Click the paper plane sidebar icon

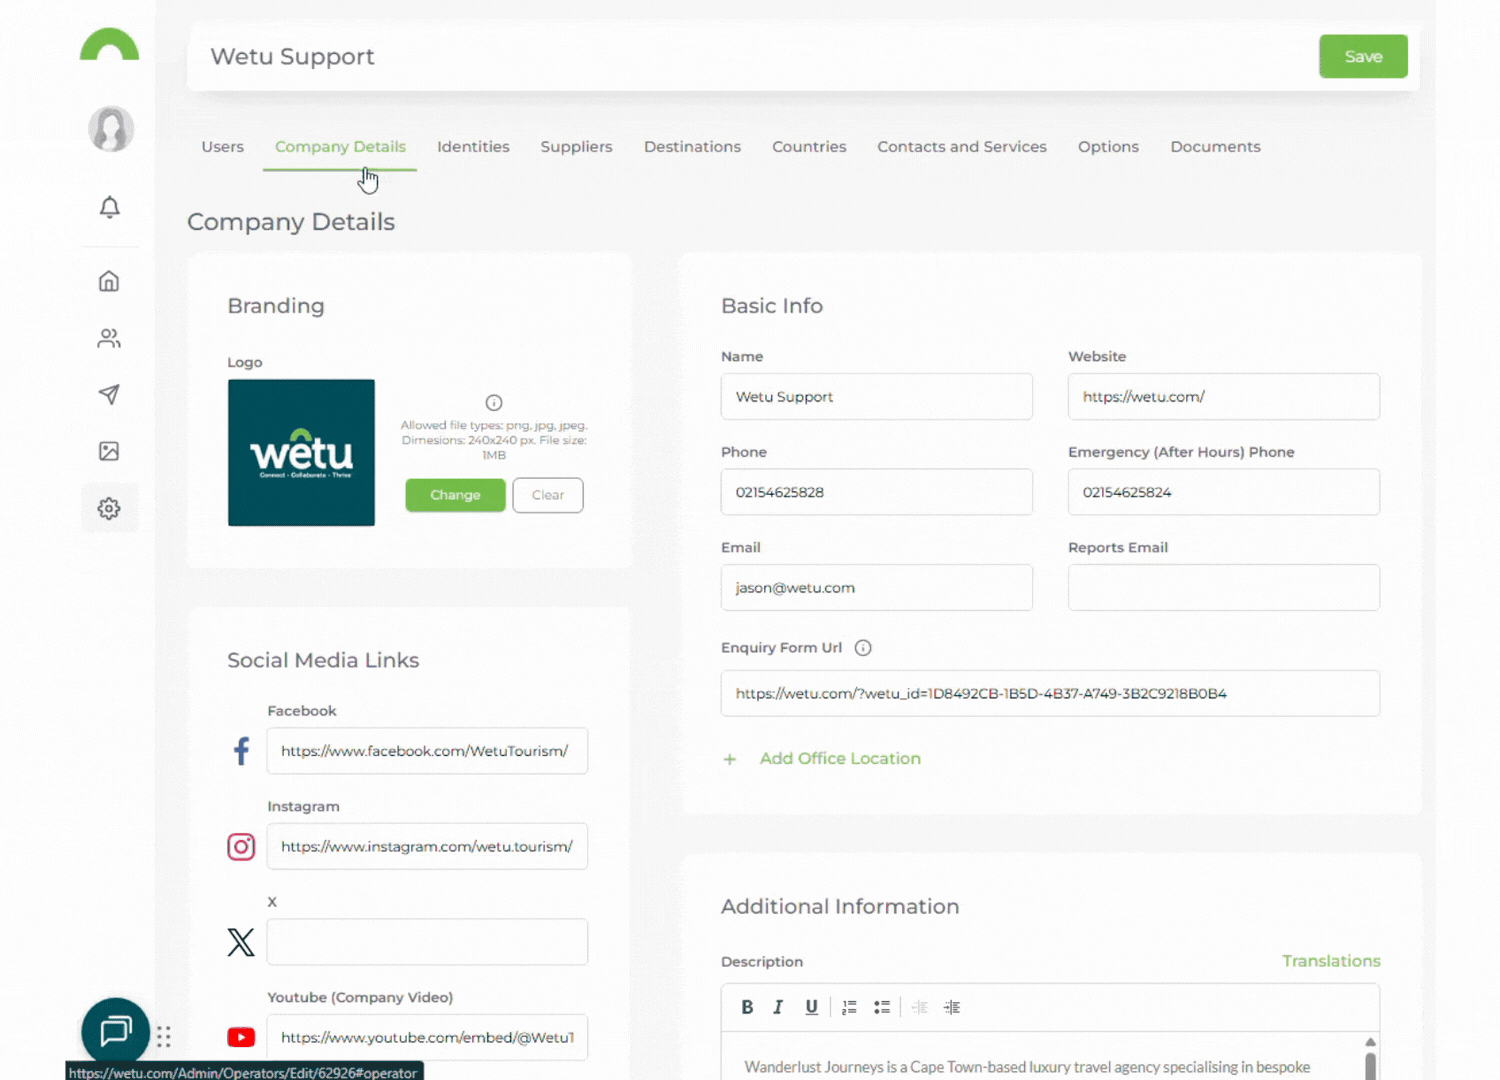click(109, 394)
